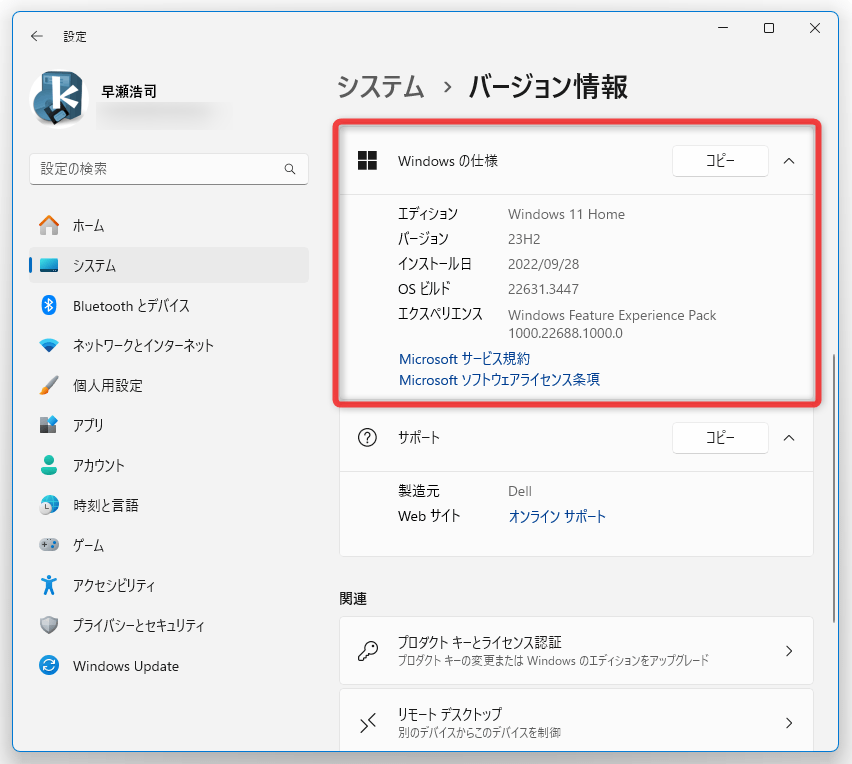Open ネットワークとインターネット settings
Screen dimensions: 852x764
coord(169,346)
